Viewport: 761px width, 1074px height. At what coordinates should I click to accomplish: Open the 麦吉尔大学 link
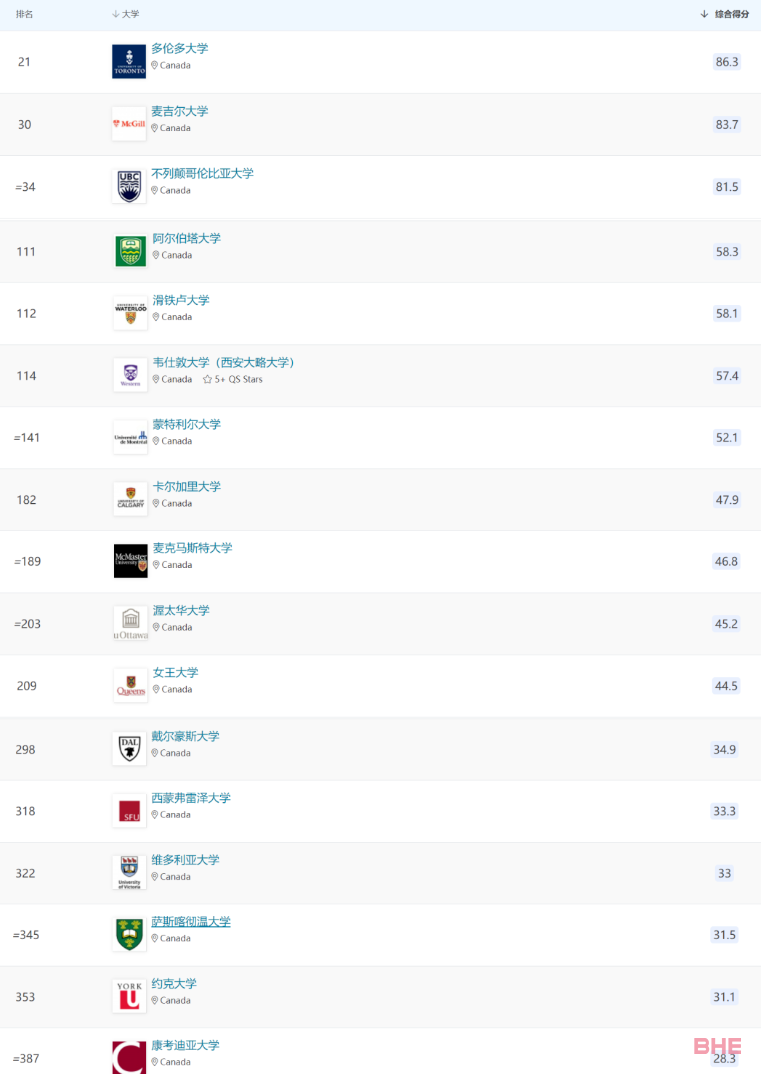click(x=179, y=111)
